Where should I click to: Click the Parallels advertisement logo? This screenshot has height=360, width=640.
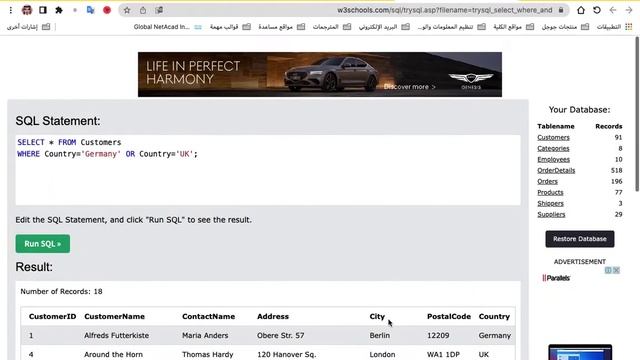[x=556, y=278]
